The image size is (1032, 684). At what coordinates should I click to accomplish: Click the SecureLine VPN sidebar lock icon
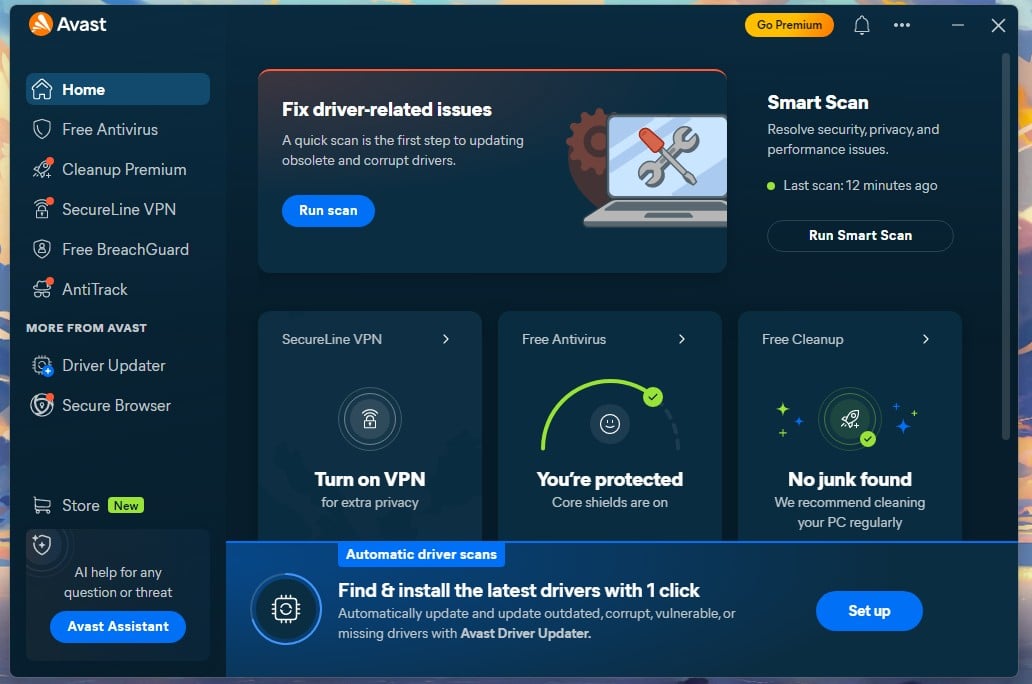[x=42, y=209]
